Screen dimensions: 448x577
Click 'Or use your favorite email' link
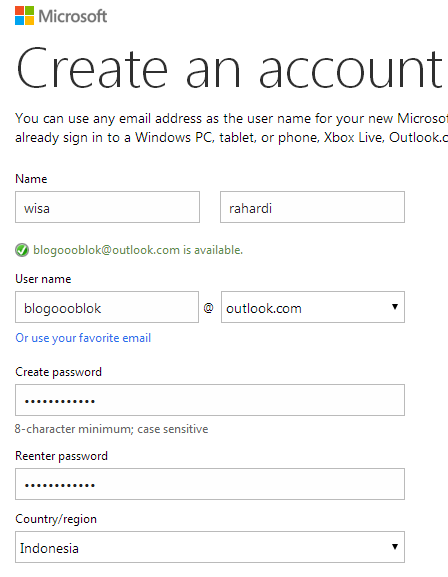[83, 338]
